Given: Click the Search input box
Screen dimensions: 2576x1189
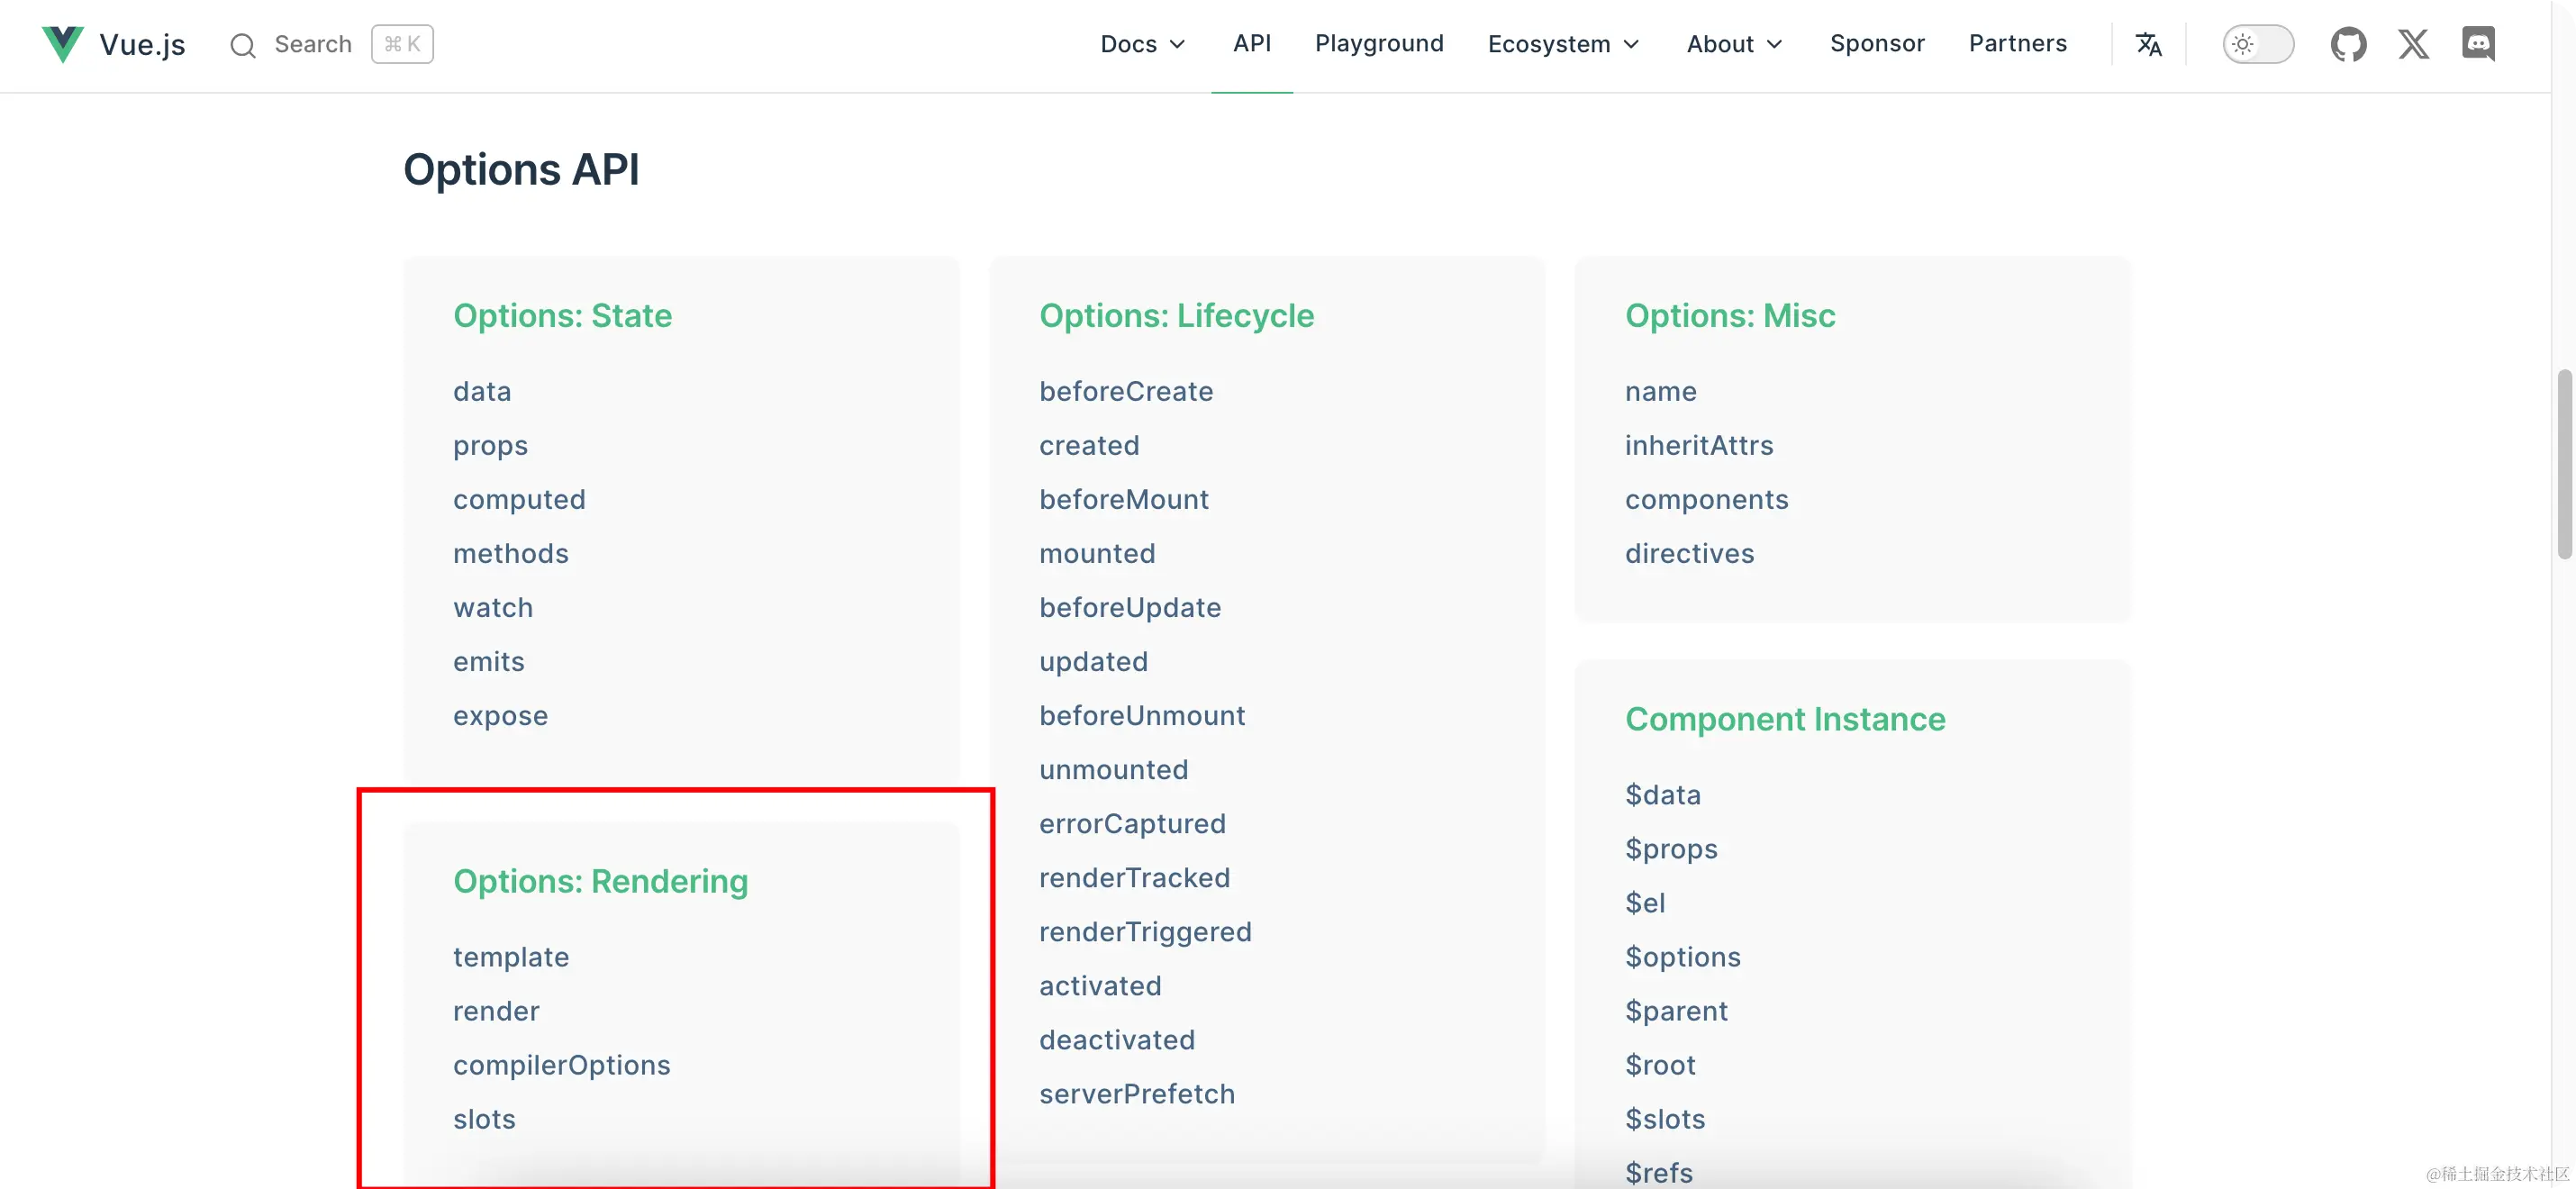Looking at the screenshot, I should pos(313,45).
